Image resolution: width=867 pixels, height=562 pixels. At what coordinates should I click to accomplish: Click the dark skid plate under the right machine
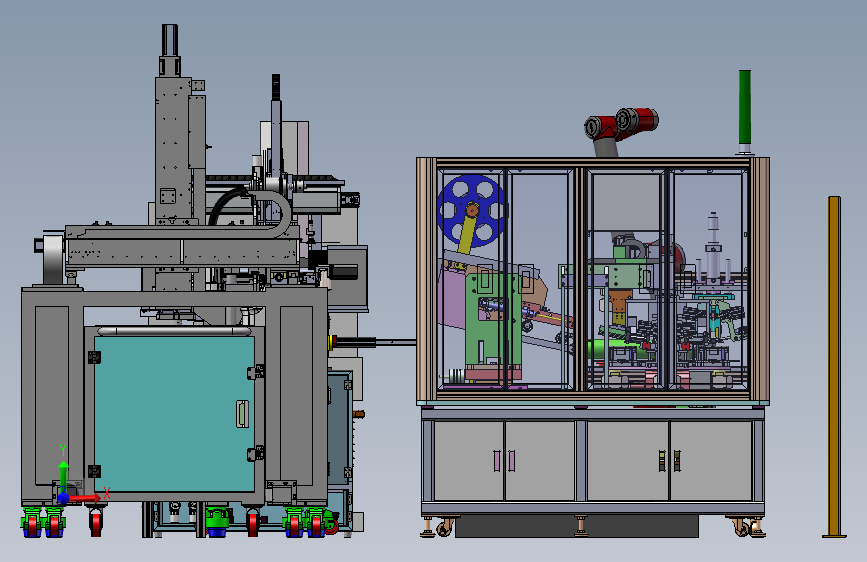tap(577, 527)
